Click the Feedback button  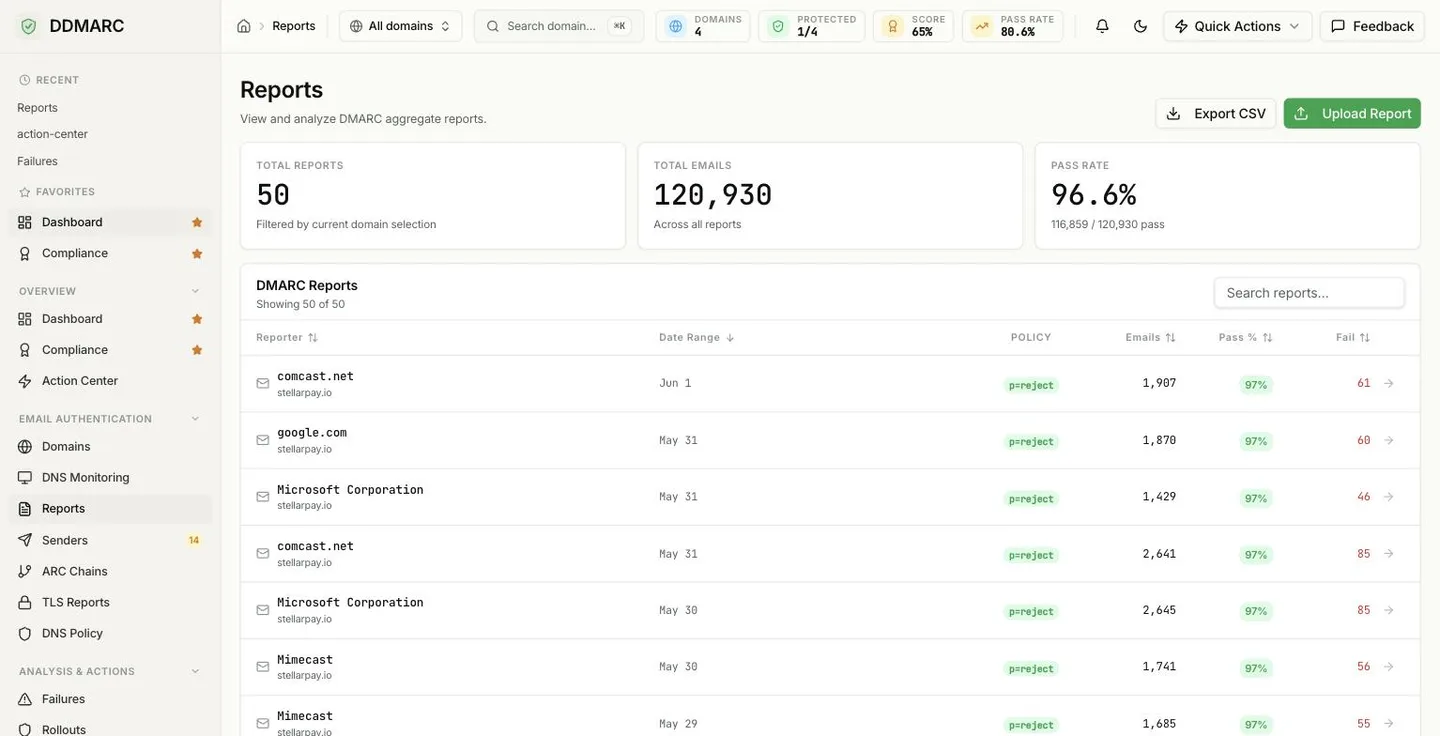coord(1372,26)
